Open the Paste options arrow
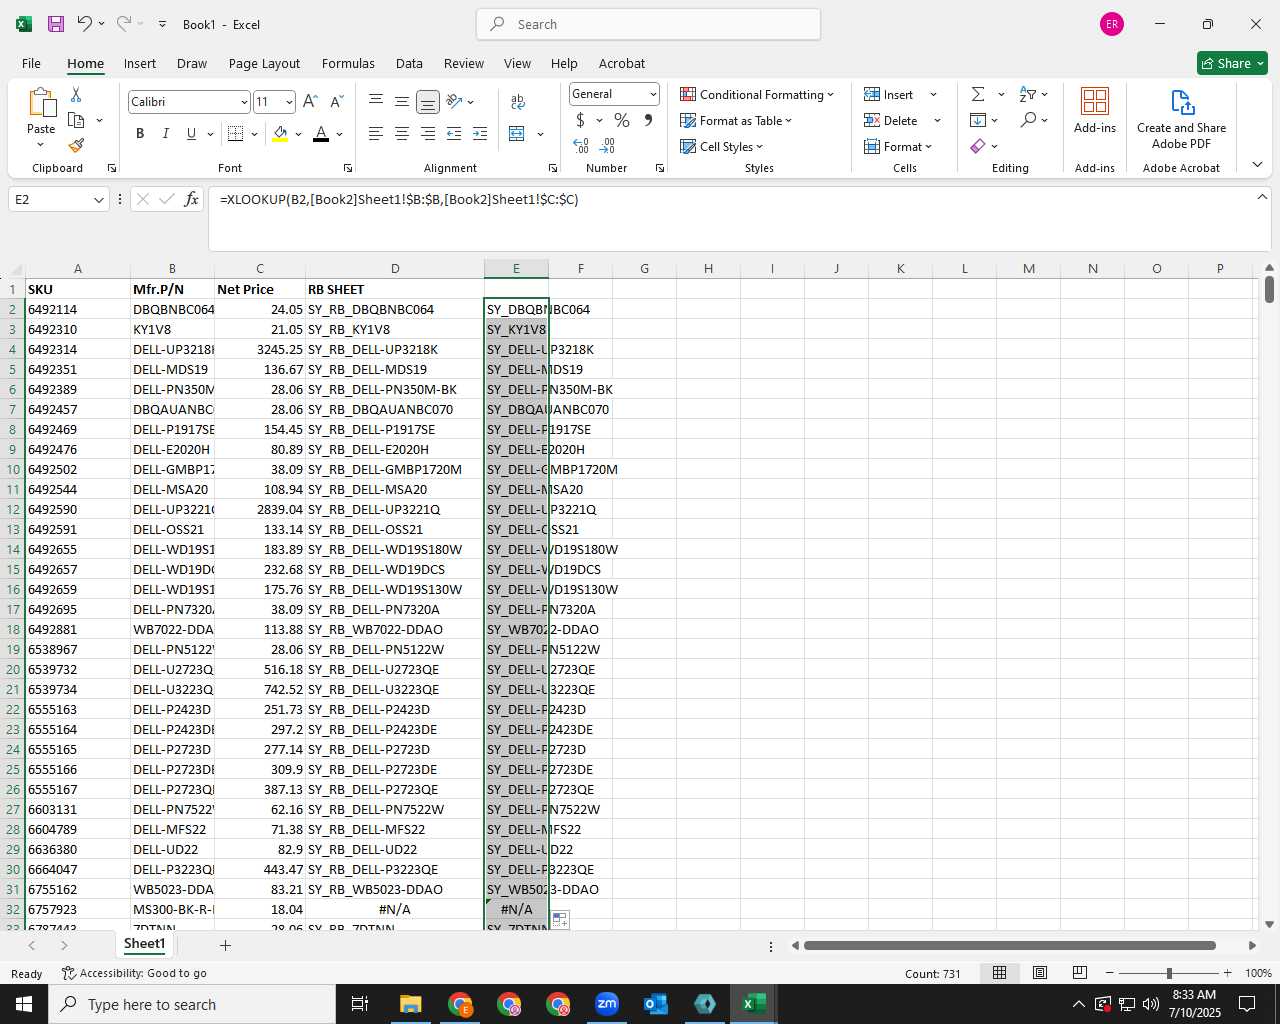This screenshot has height=1024, width=1280. 41,145
